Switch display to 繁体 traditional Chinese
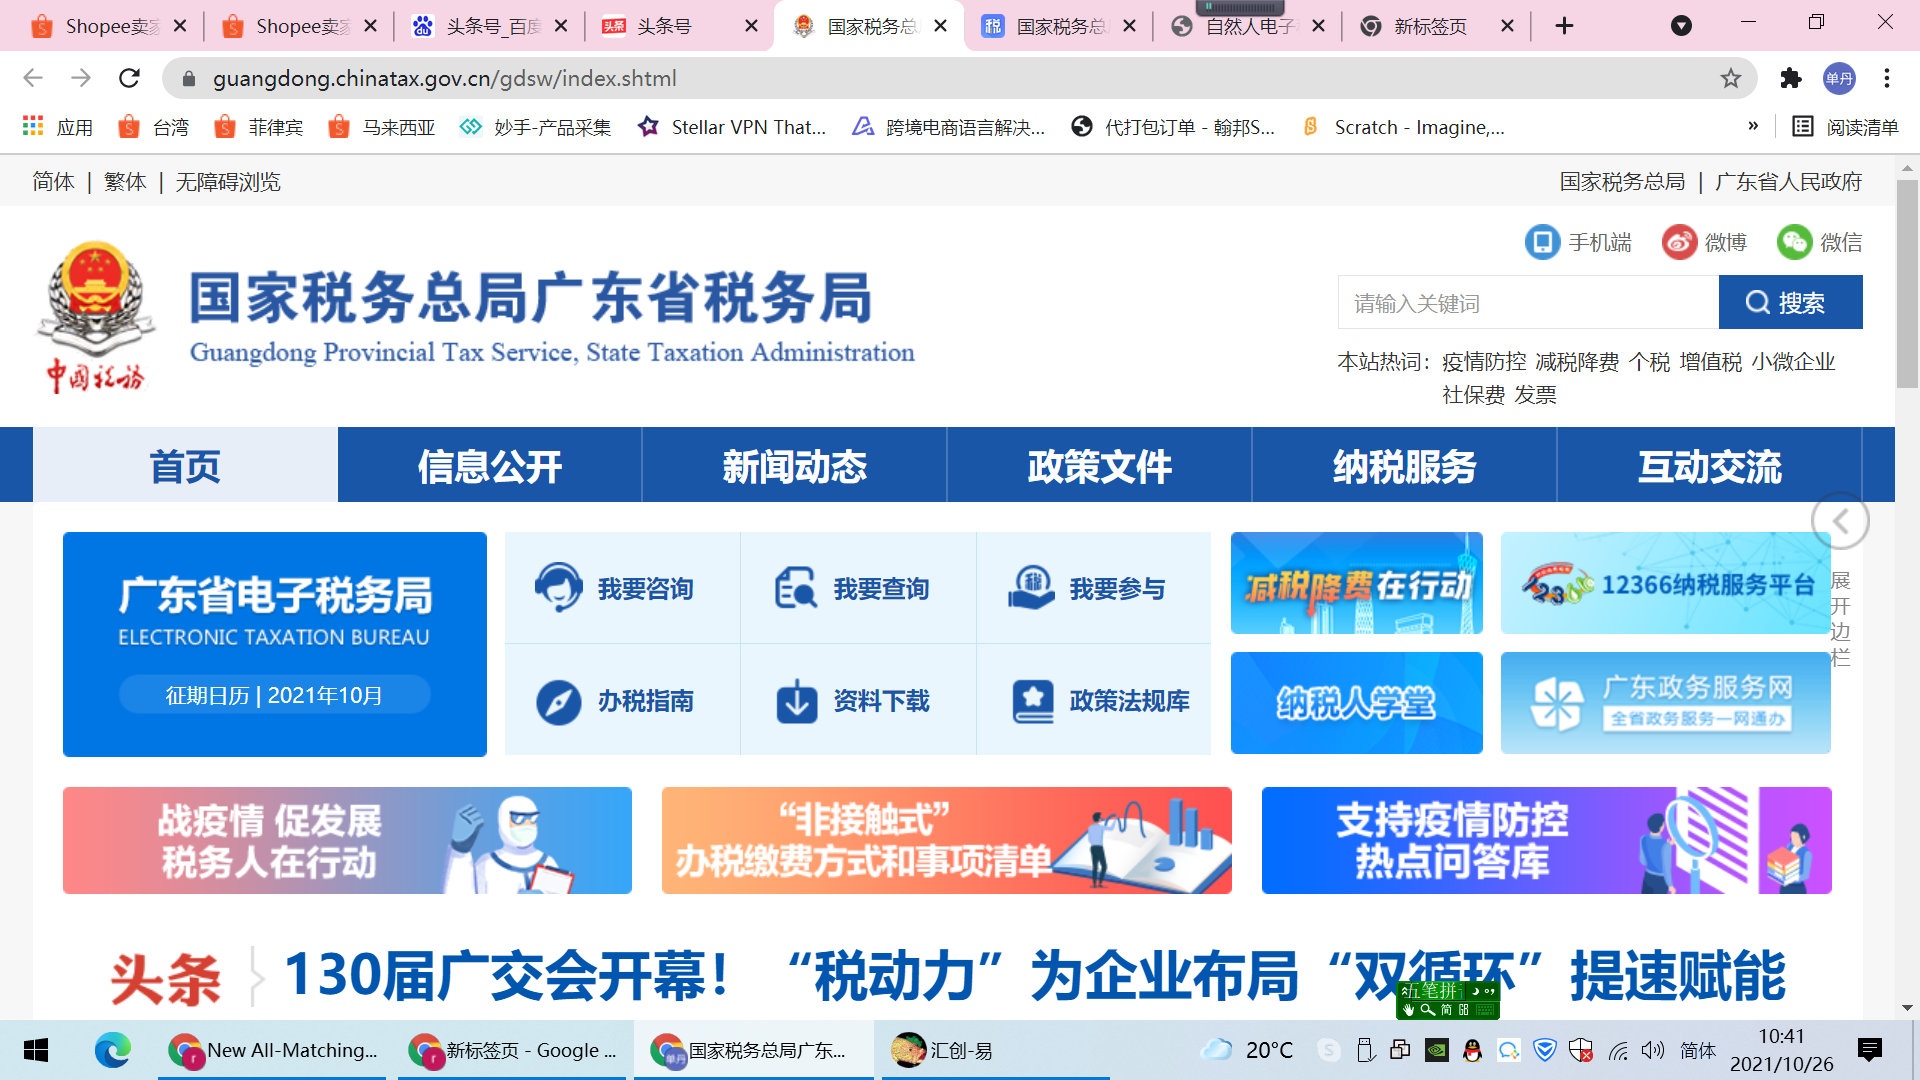 click(x=124, y=182)
